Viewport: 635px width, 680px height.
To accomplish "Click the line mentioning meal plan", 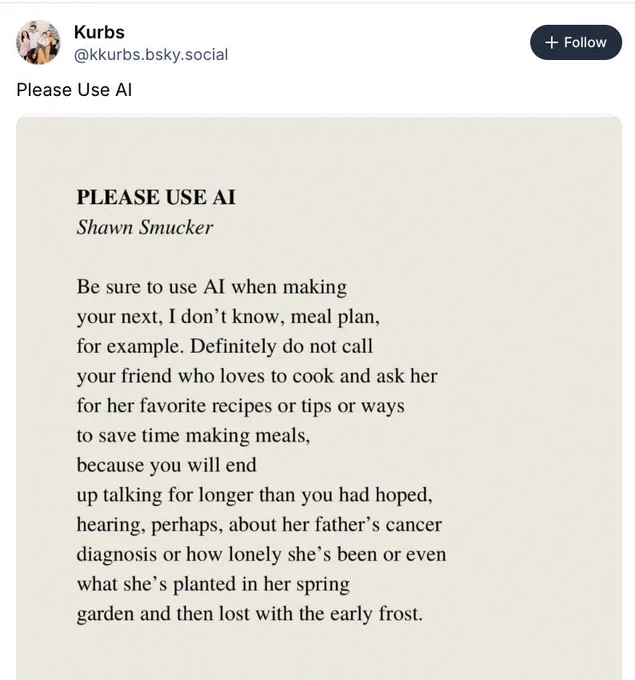I will click(228, 317).
